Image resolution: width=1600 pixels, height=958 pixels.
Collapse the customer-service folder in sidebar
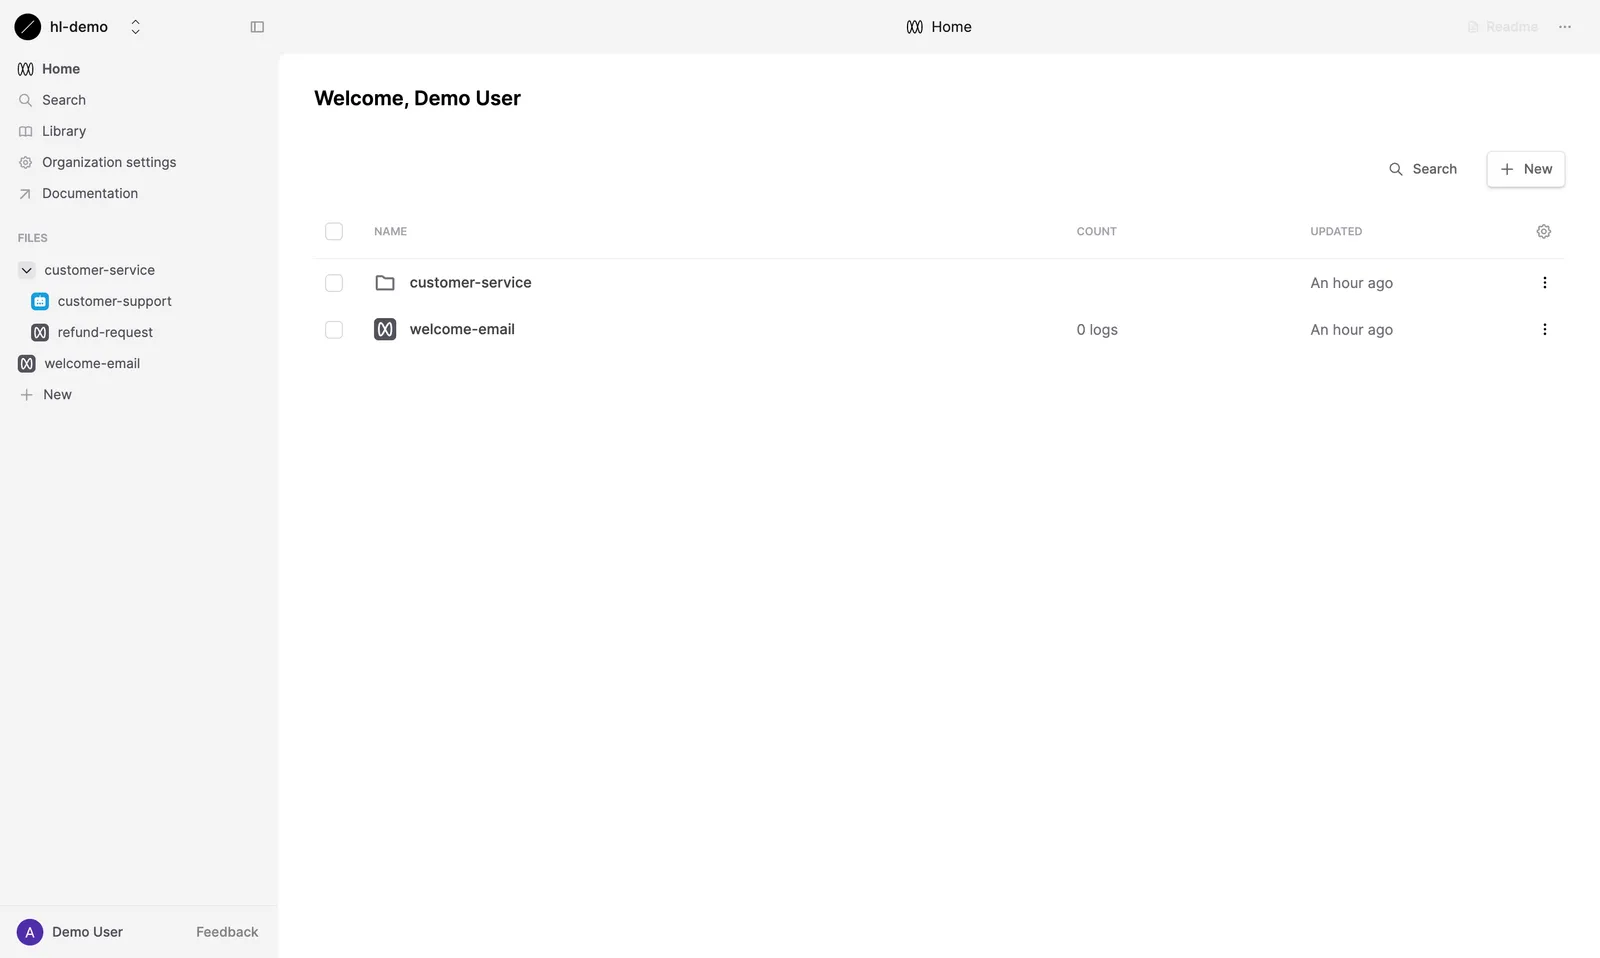point(27,270)
